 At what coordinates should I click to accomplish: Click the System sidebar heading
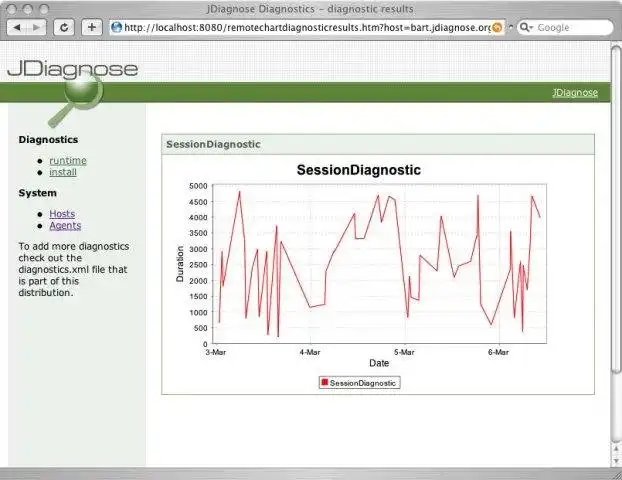(x=38, y=193)
